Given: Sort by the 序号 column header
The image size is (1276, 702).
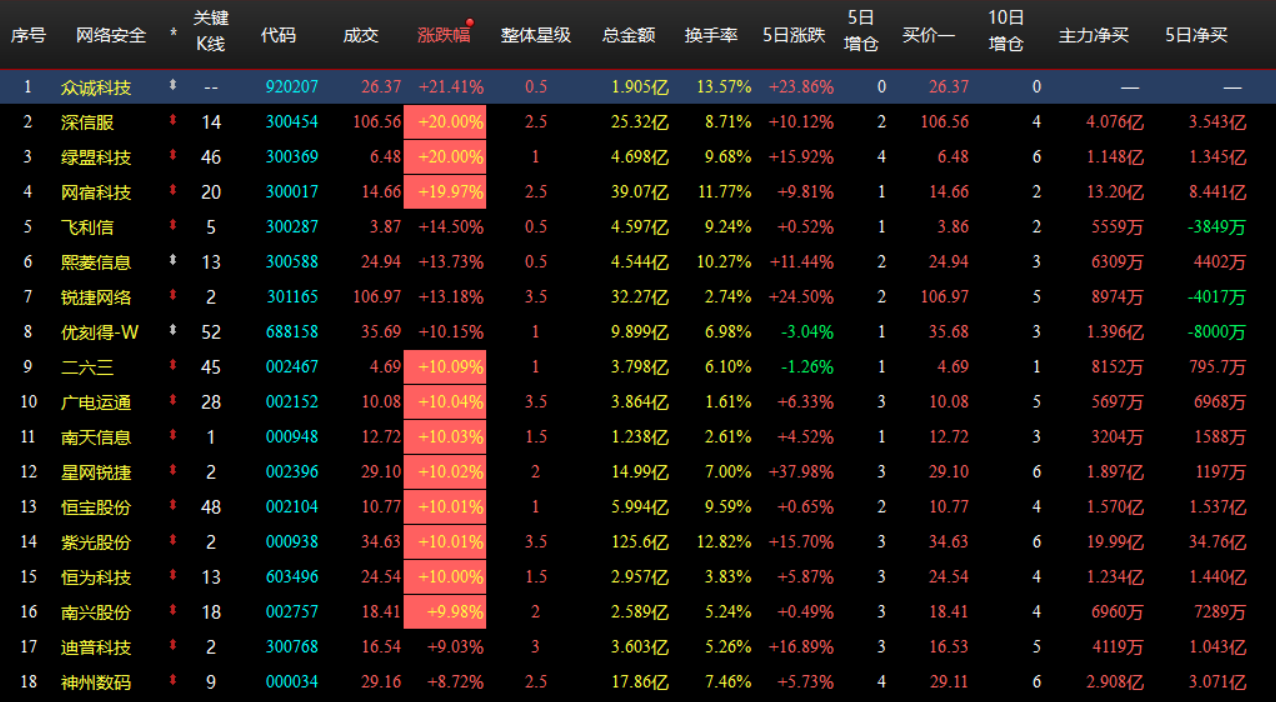Looking at the screenshot, I should [x=28, y=35].
